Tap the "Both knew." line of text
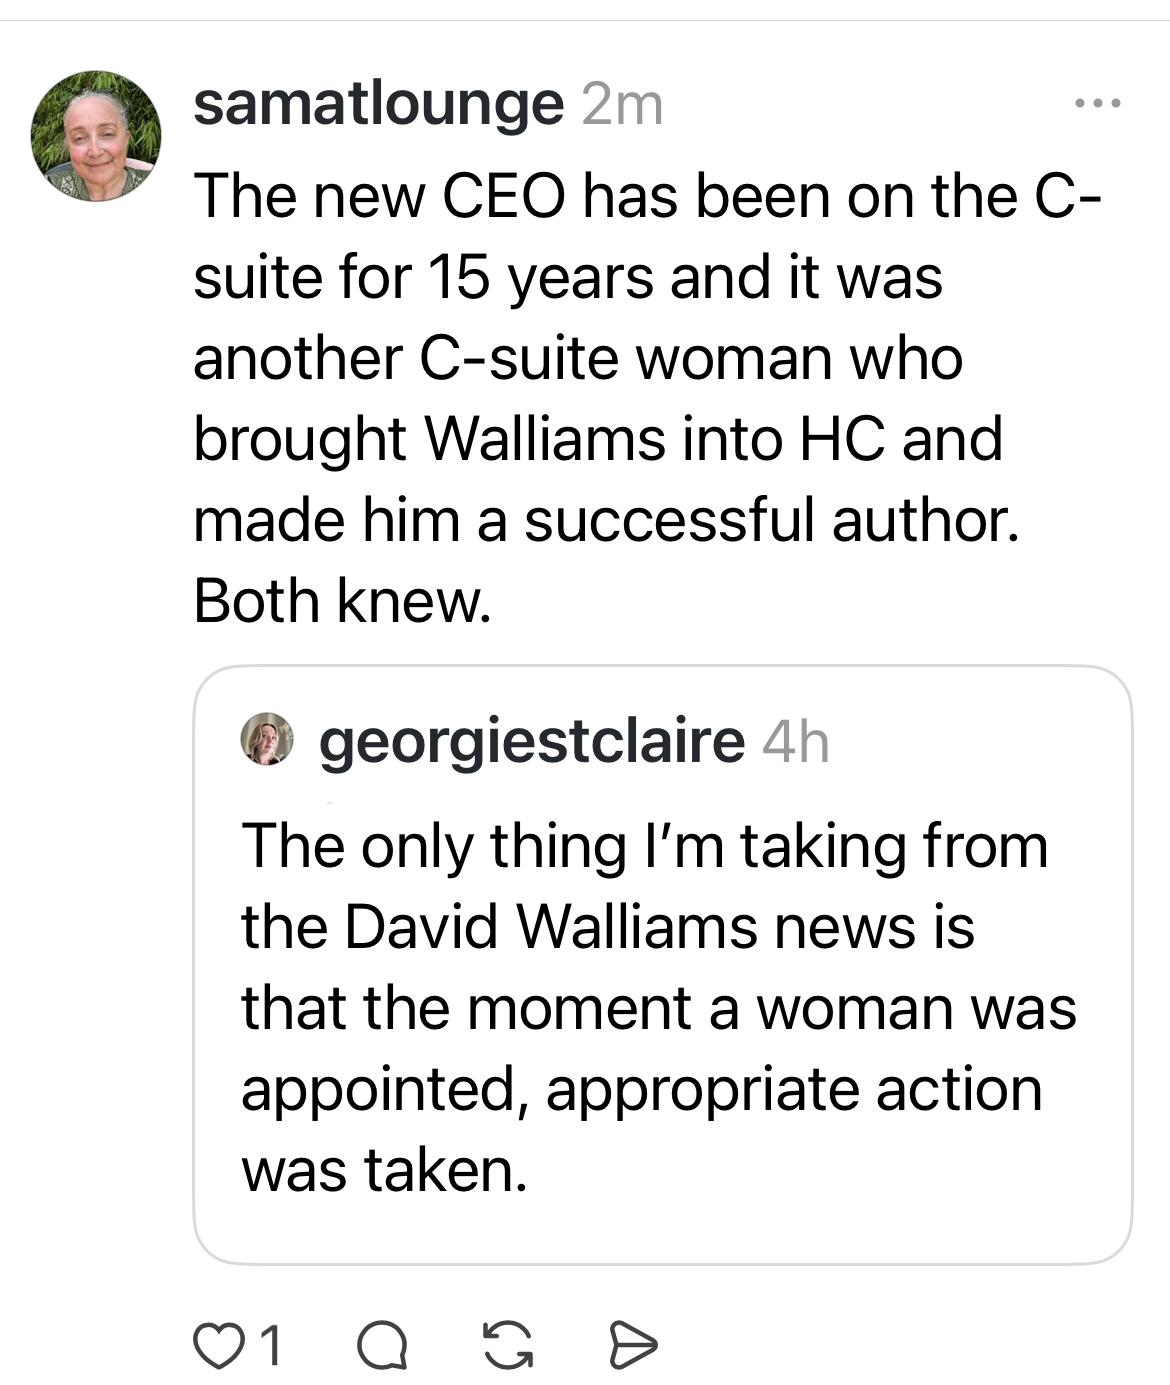This screenshot has height=1385, width=1170. pos(342,601)
